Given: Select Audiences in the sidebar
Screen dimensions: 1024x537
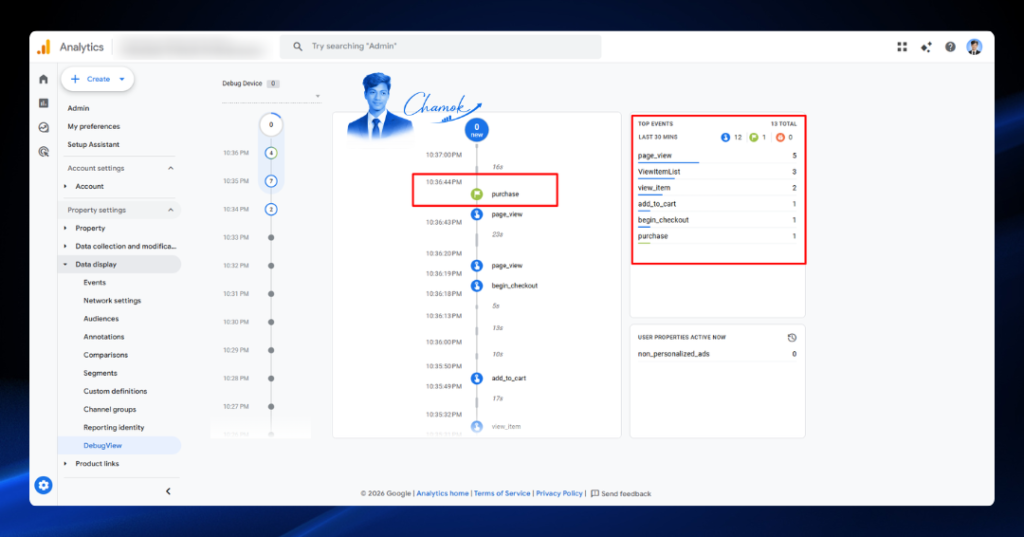Looking at the screenshot, I should click(101, 319).
